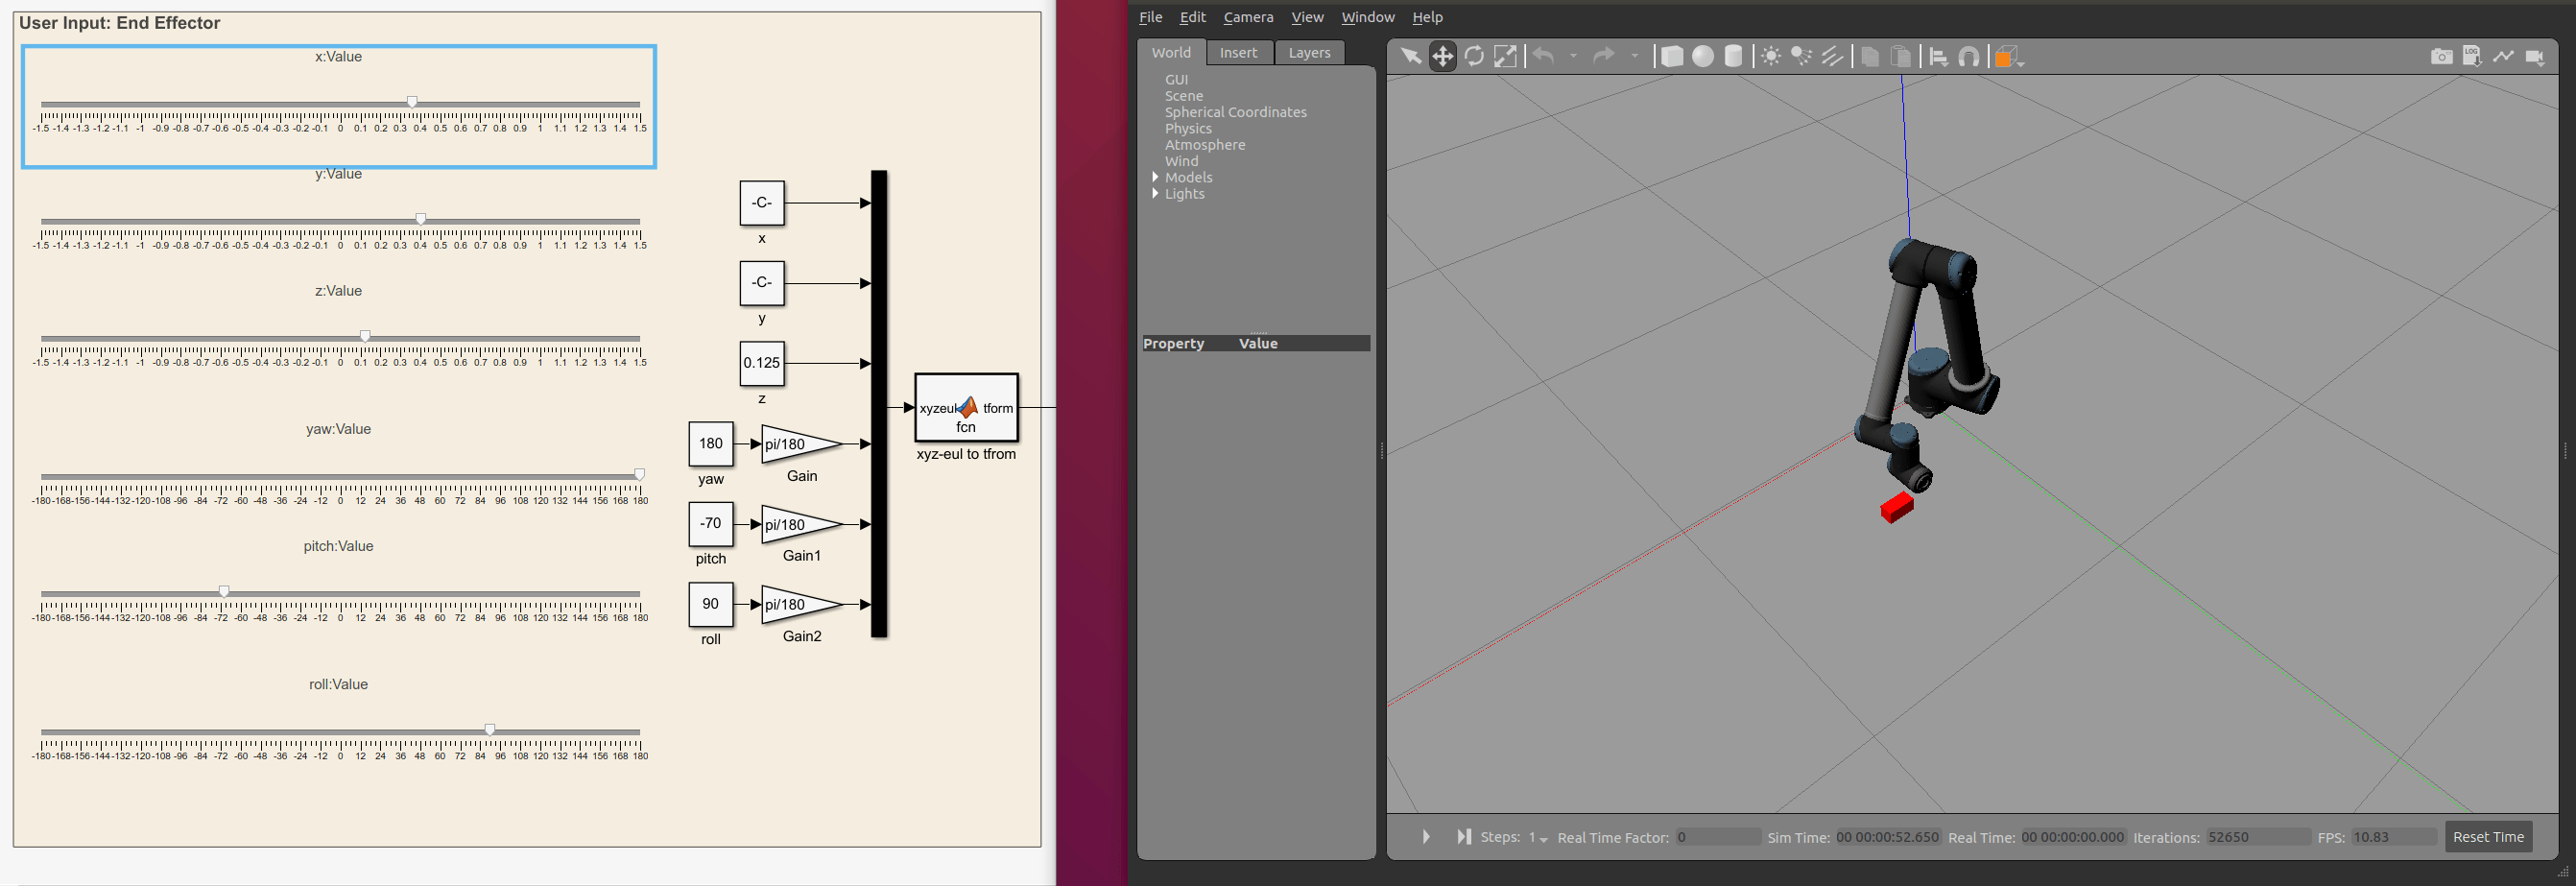Click the Property column header
Screen dimensions: 2576x886
(1173, 343)
